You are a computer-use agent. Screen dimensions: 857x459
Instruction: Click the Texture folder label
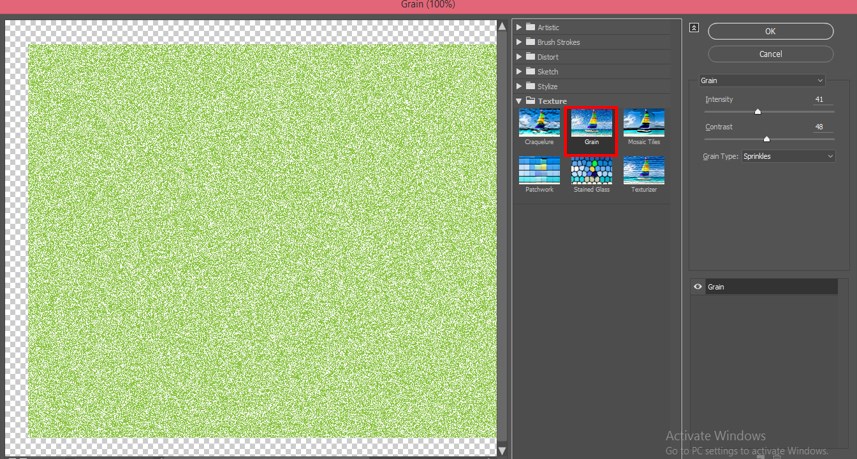[552, 101]
